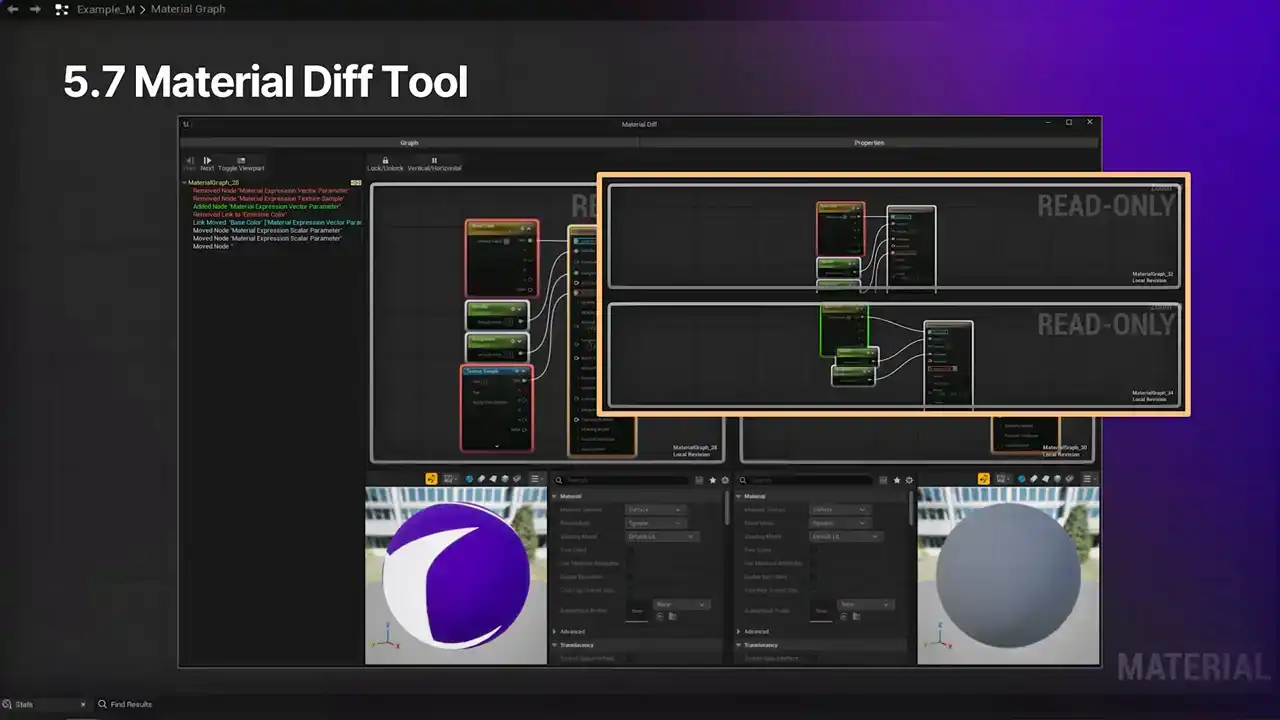Click the Next difference button

click(207, 162)
